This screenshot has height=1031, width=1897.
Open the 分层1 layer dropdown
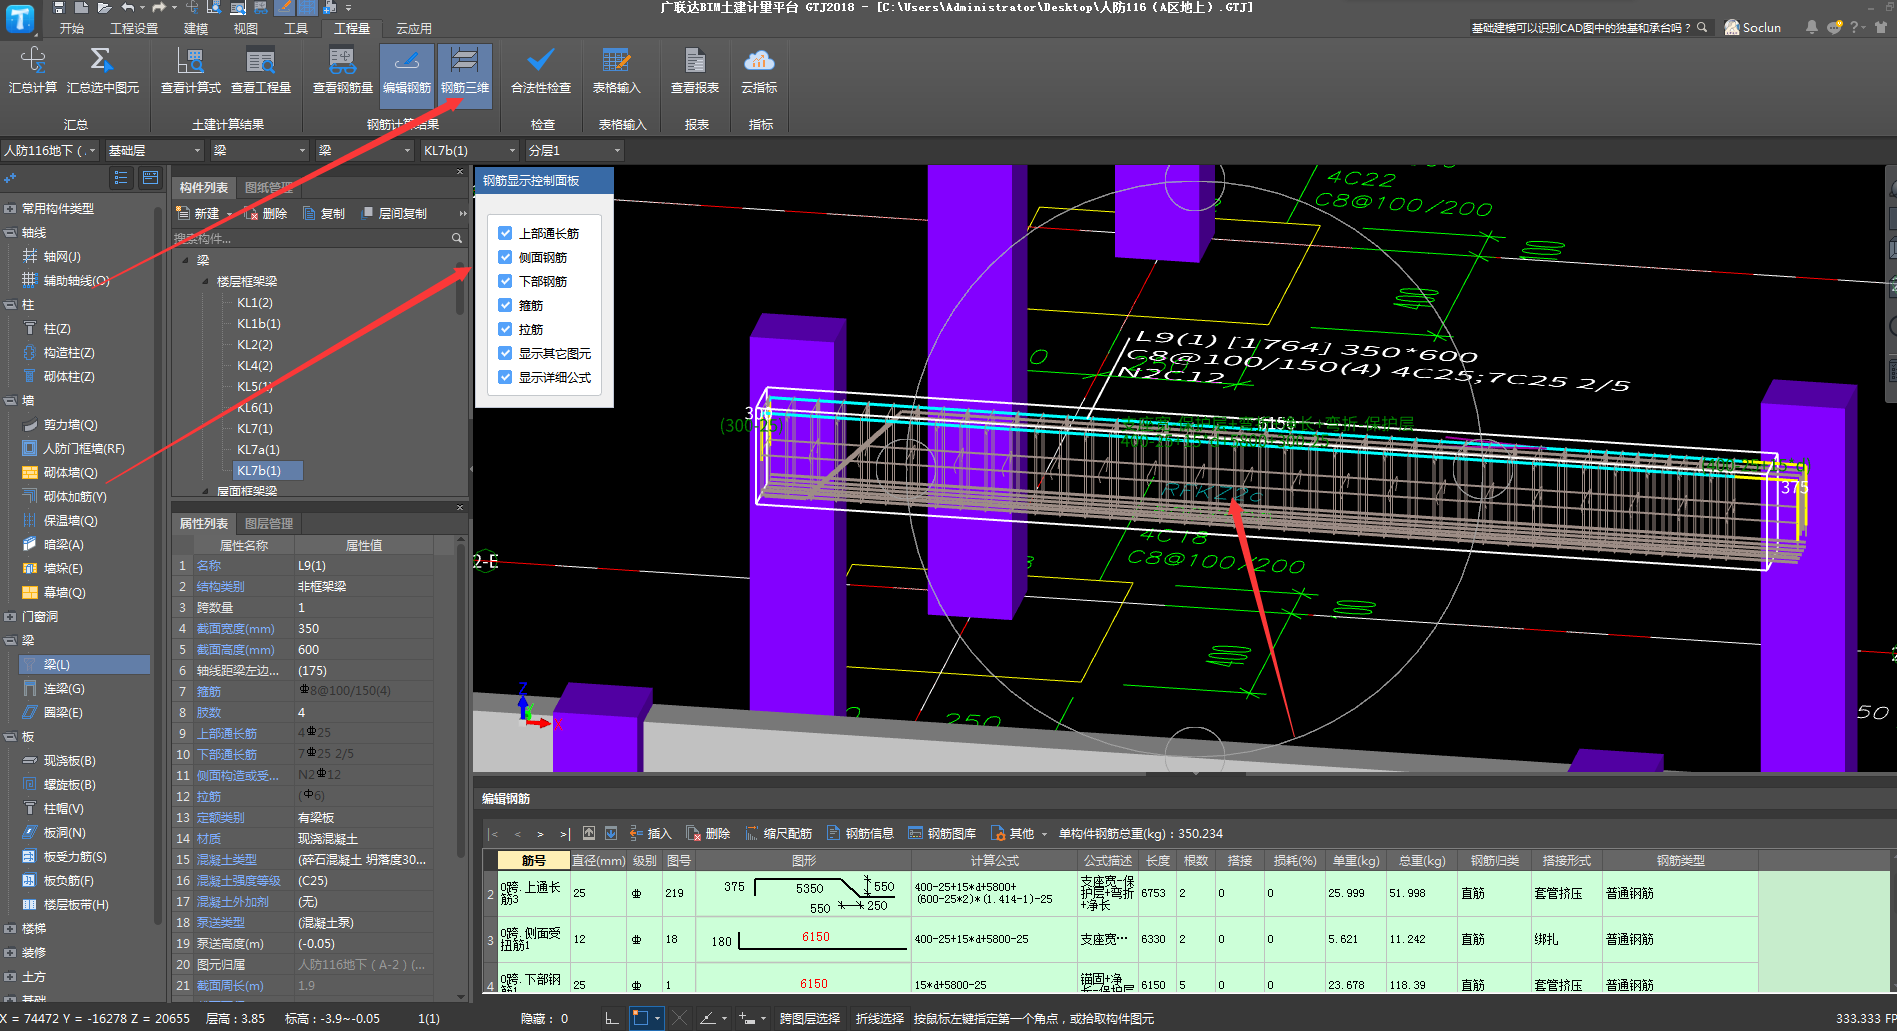pos(574,150)
